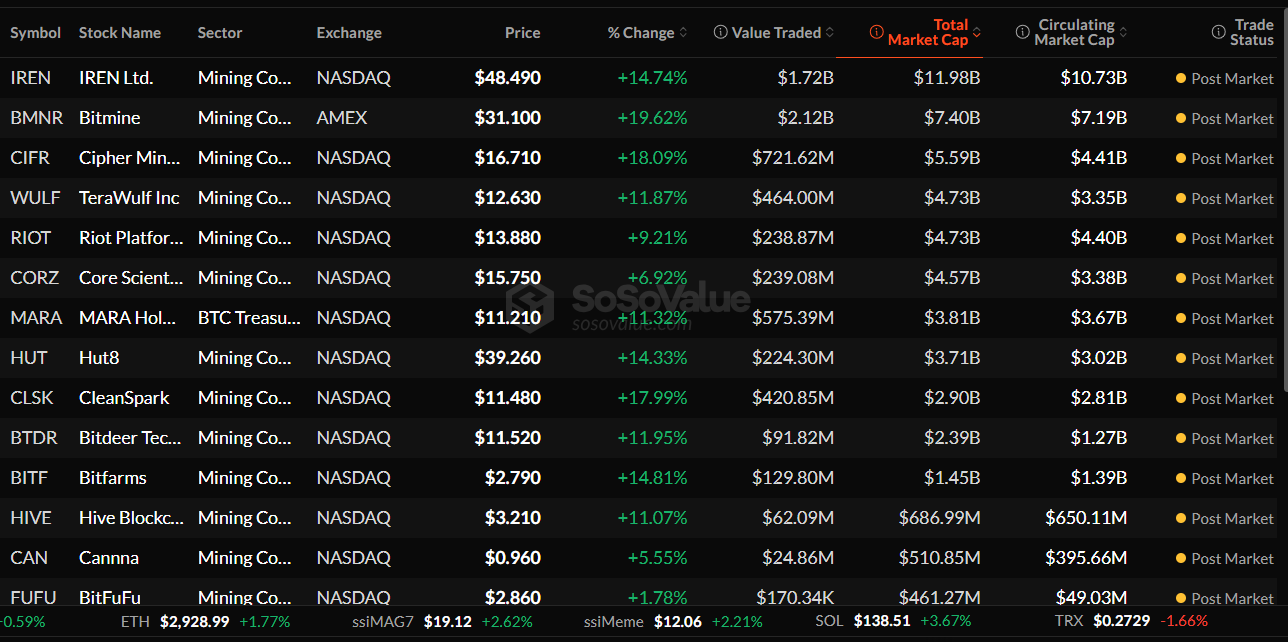The width and height of the screenshot is (1288, 642).
Task: Click the info icon beside Trade Status
Action: click(x=1218, y=33)
